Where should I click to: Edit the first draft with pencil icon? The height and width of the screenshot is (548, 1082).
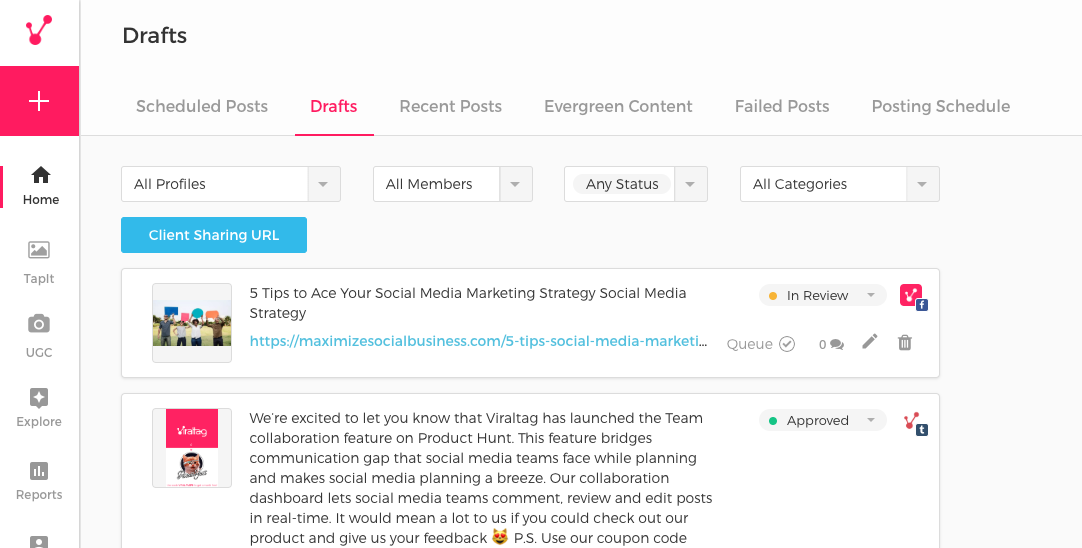pyautogui.click(x=870, y=342)
